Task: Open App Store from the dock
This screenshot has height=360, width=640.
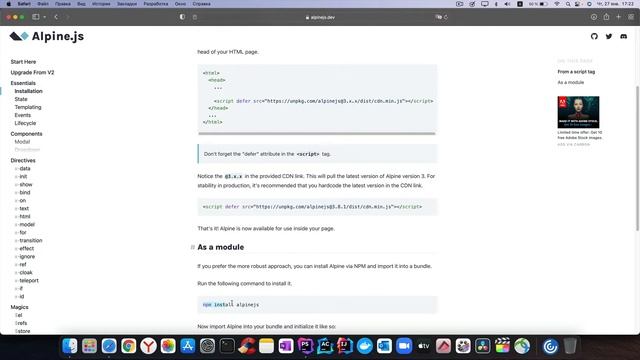Action: (187, 346)
